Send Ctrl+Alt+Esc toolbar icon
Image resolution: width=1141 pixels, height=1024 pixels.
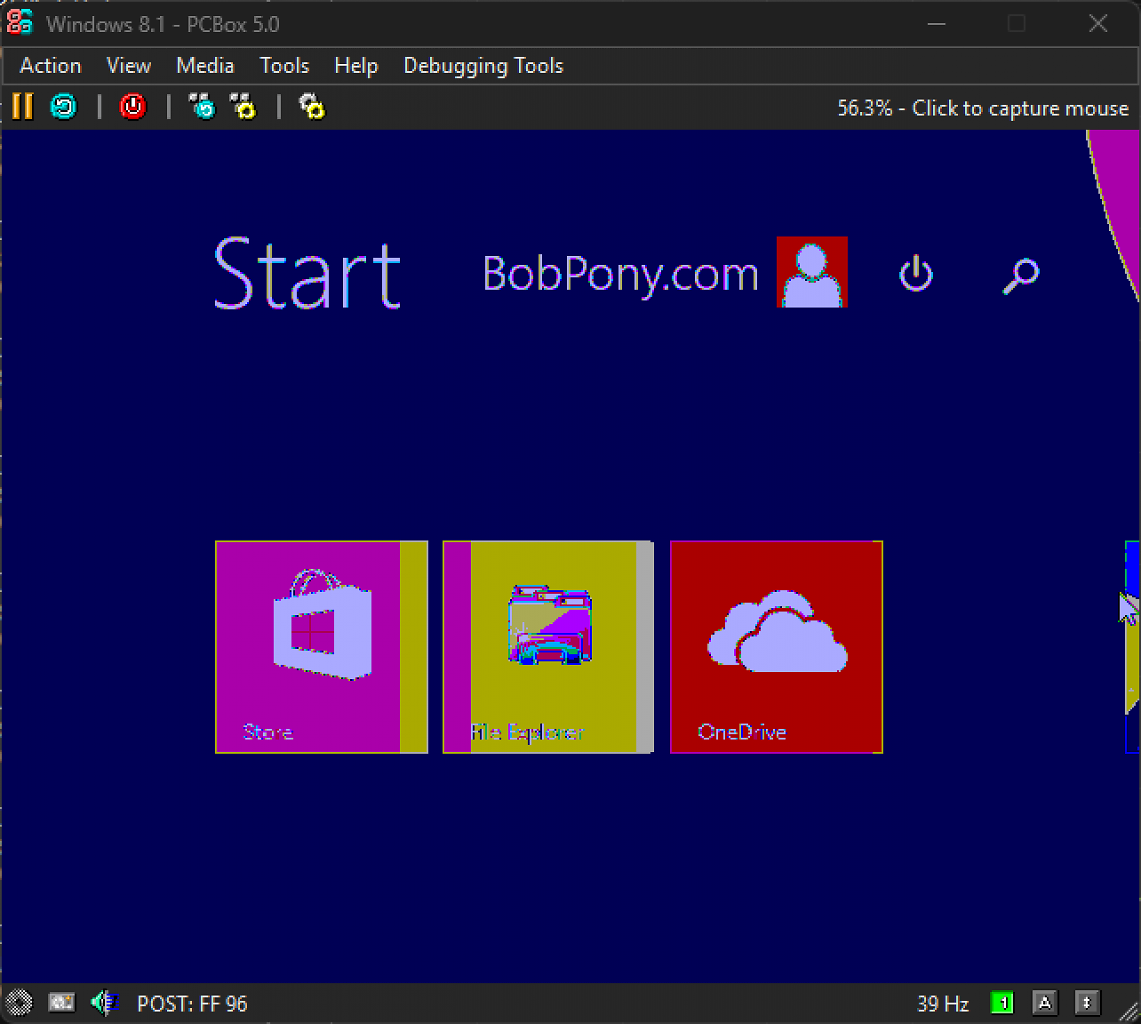click(x=243, y=107)
